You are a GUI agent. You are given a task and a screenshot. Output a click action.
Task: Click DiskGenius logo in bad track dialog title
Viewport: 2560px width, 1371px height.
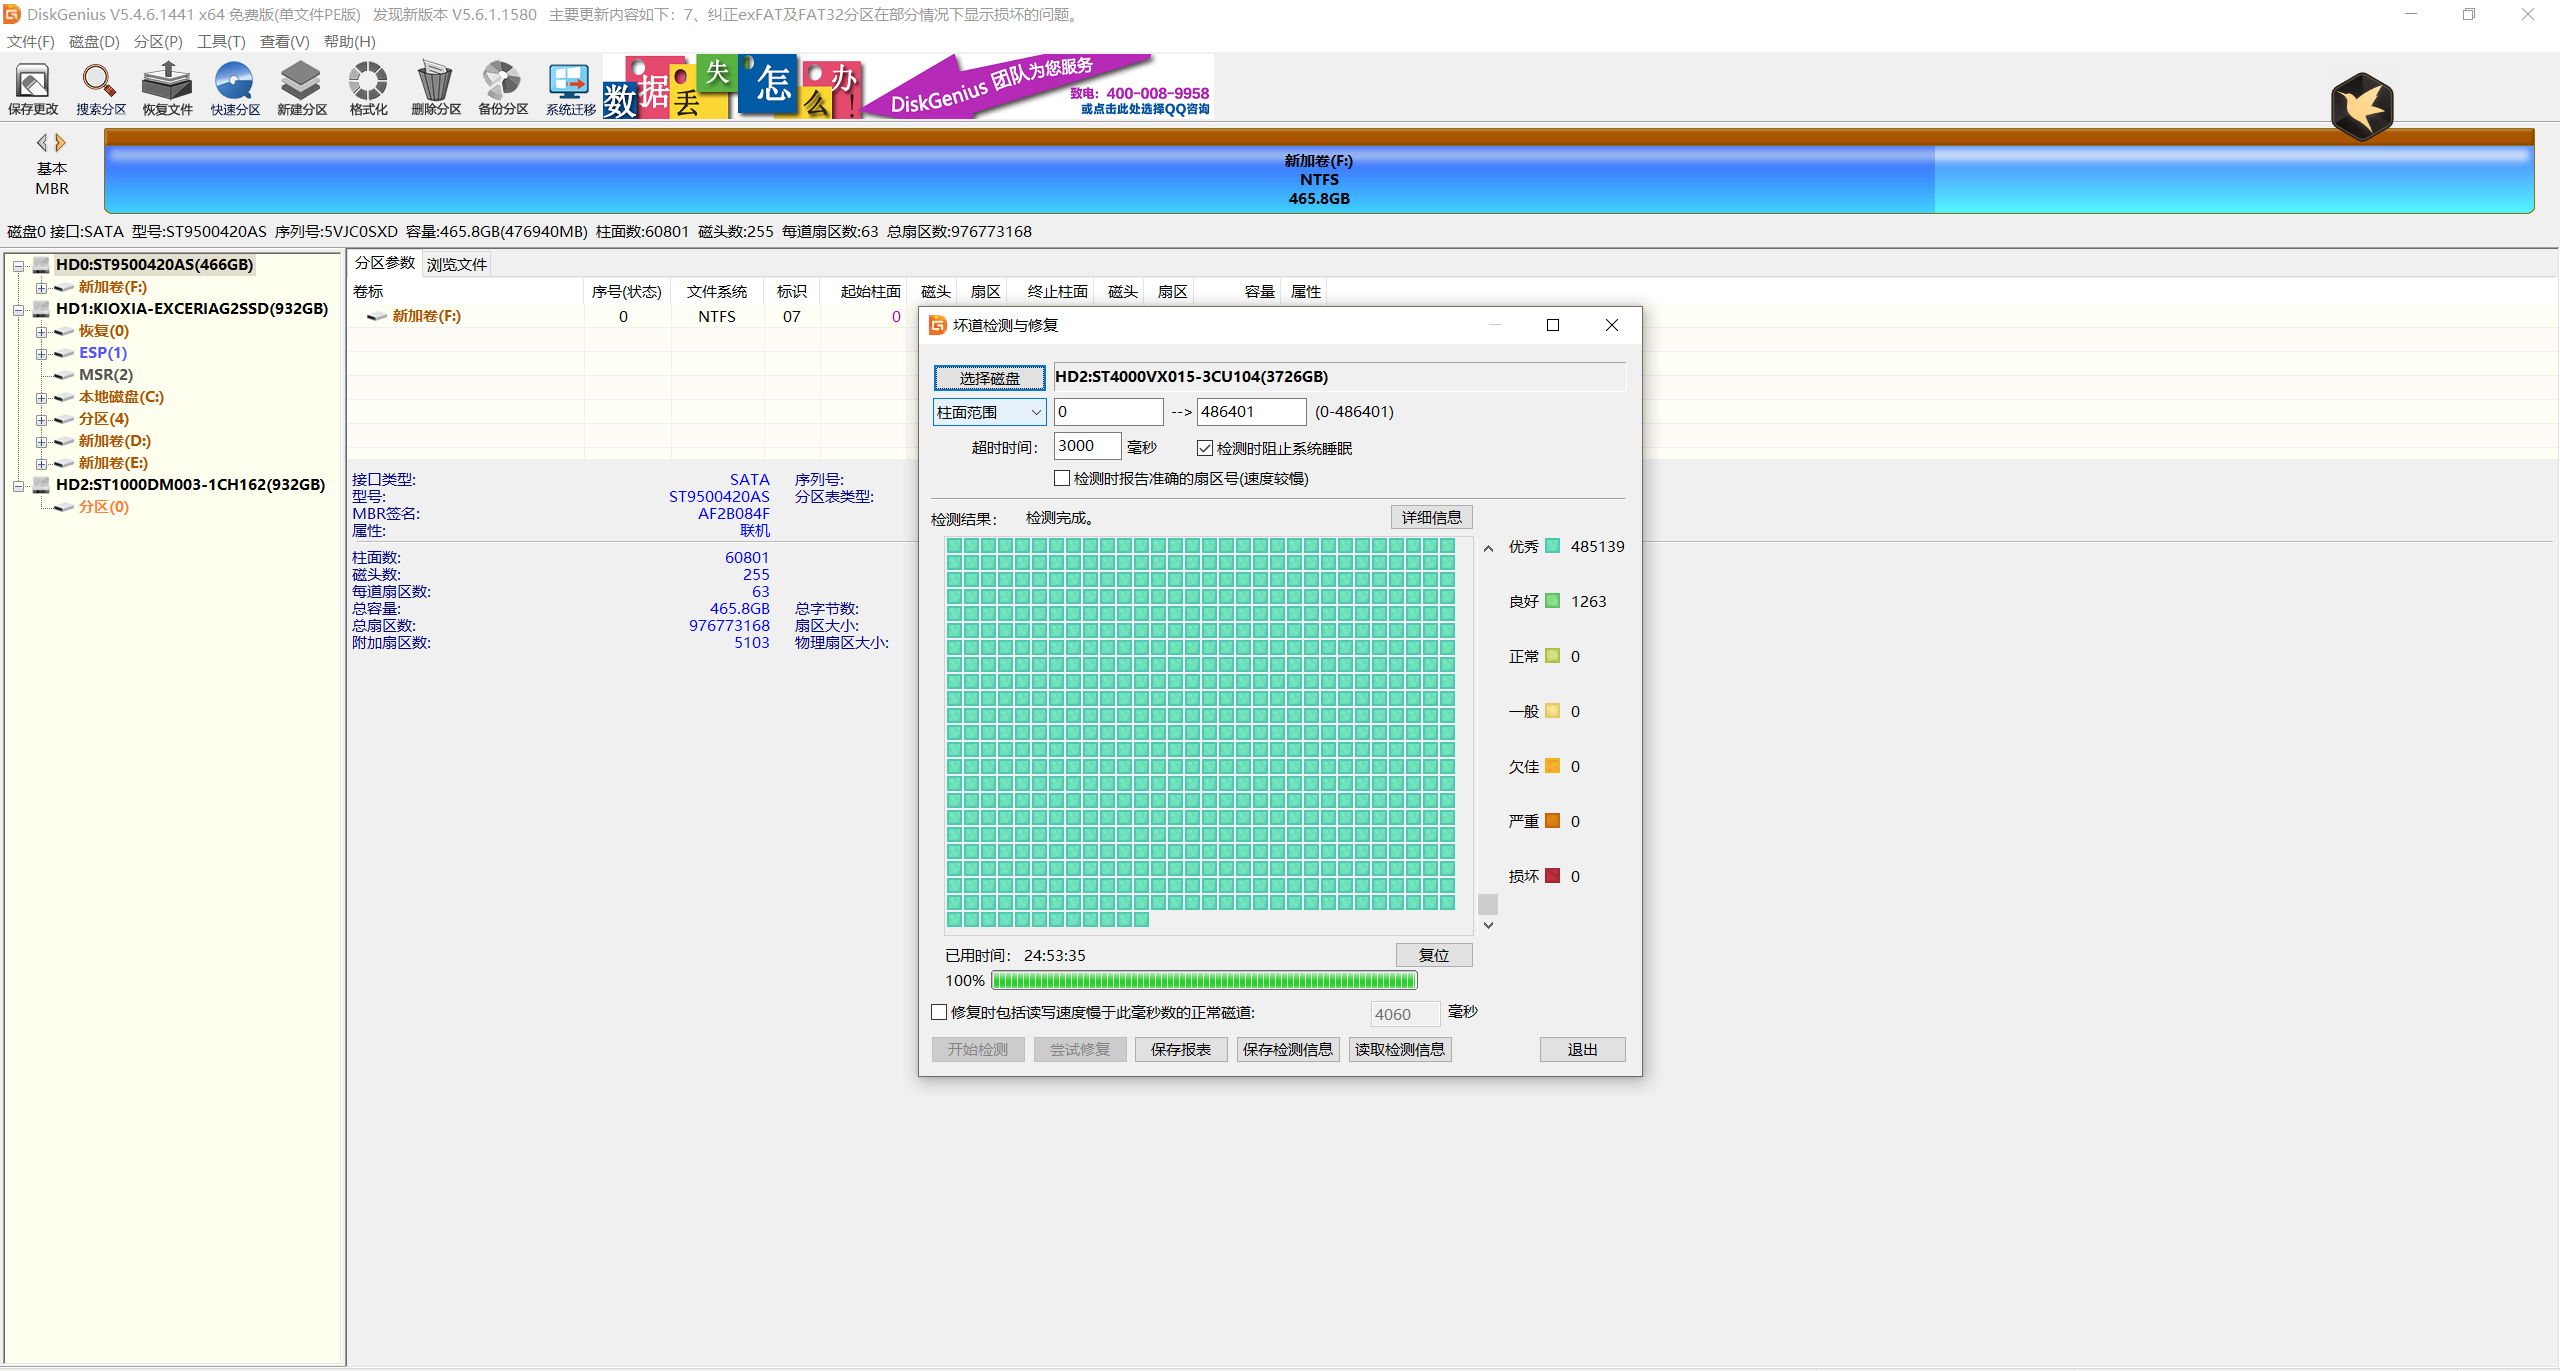point(937,325)
